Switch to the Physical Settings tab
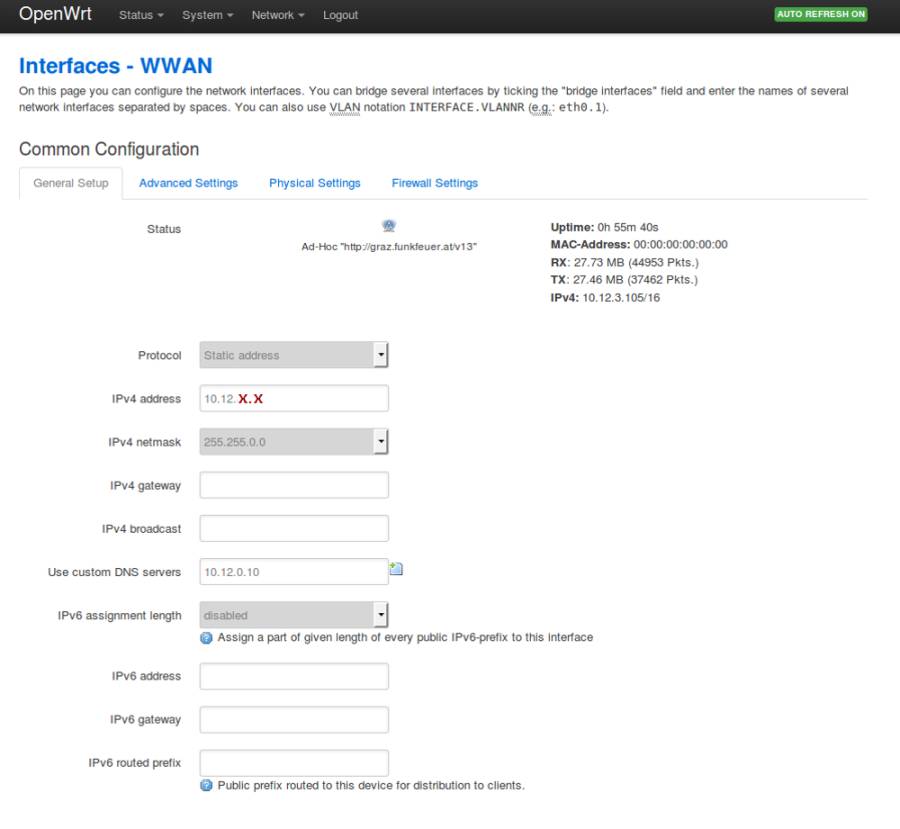This screenshot has width=900, height=829. 315,183
